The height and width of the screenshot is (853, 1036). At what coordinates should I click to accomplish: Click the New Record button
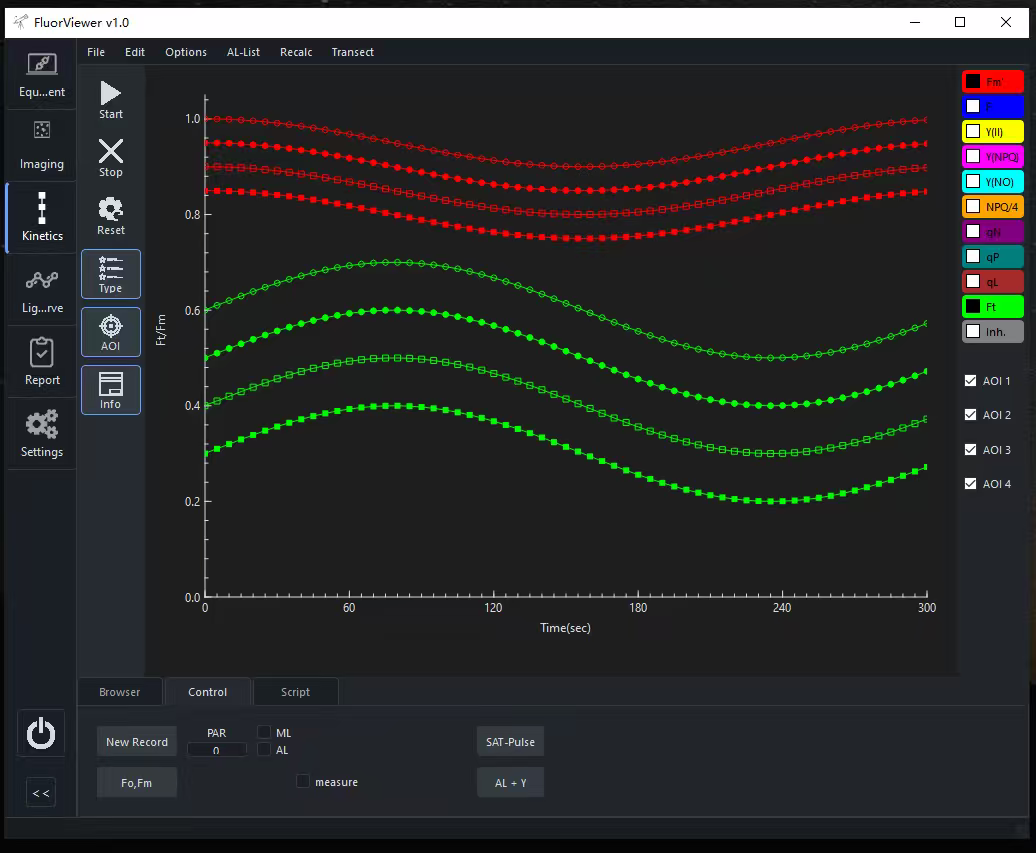click(137, 742)
